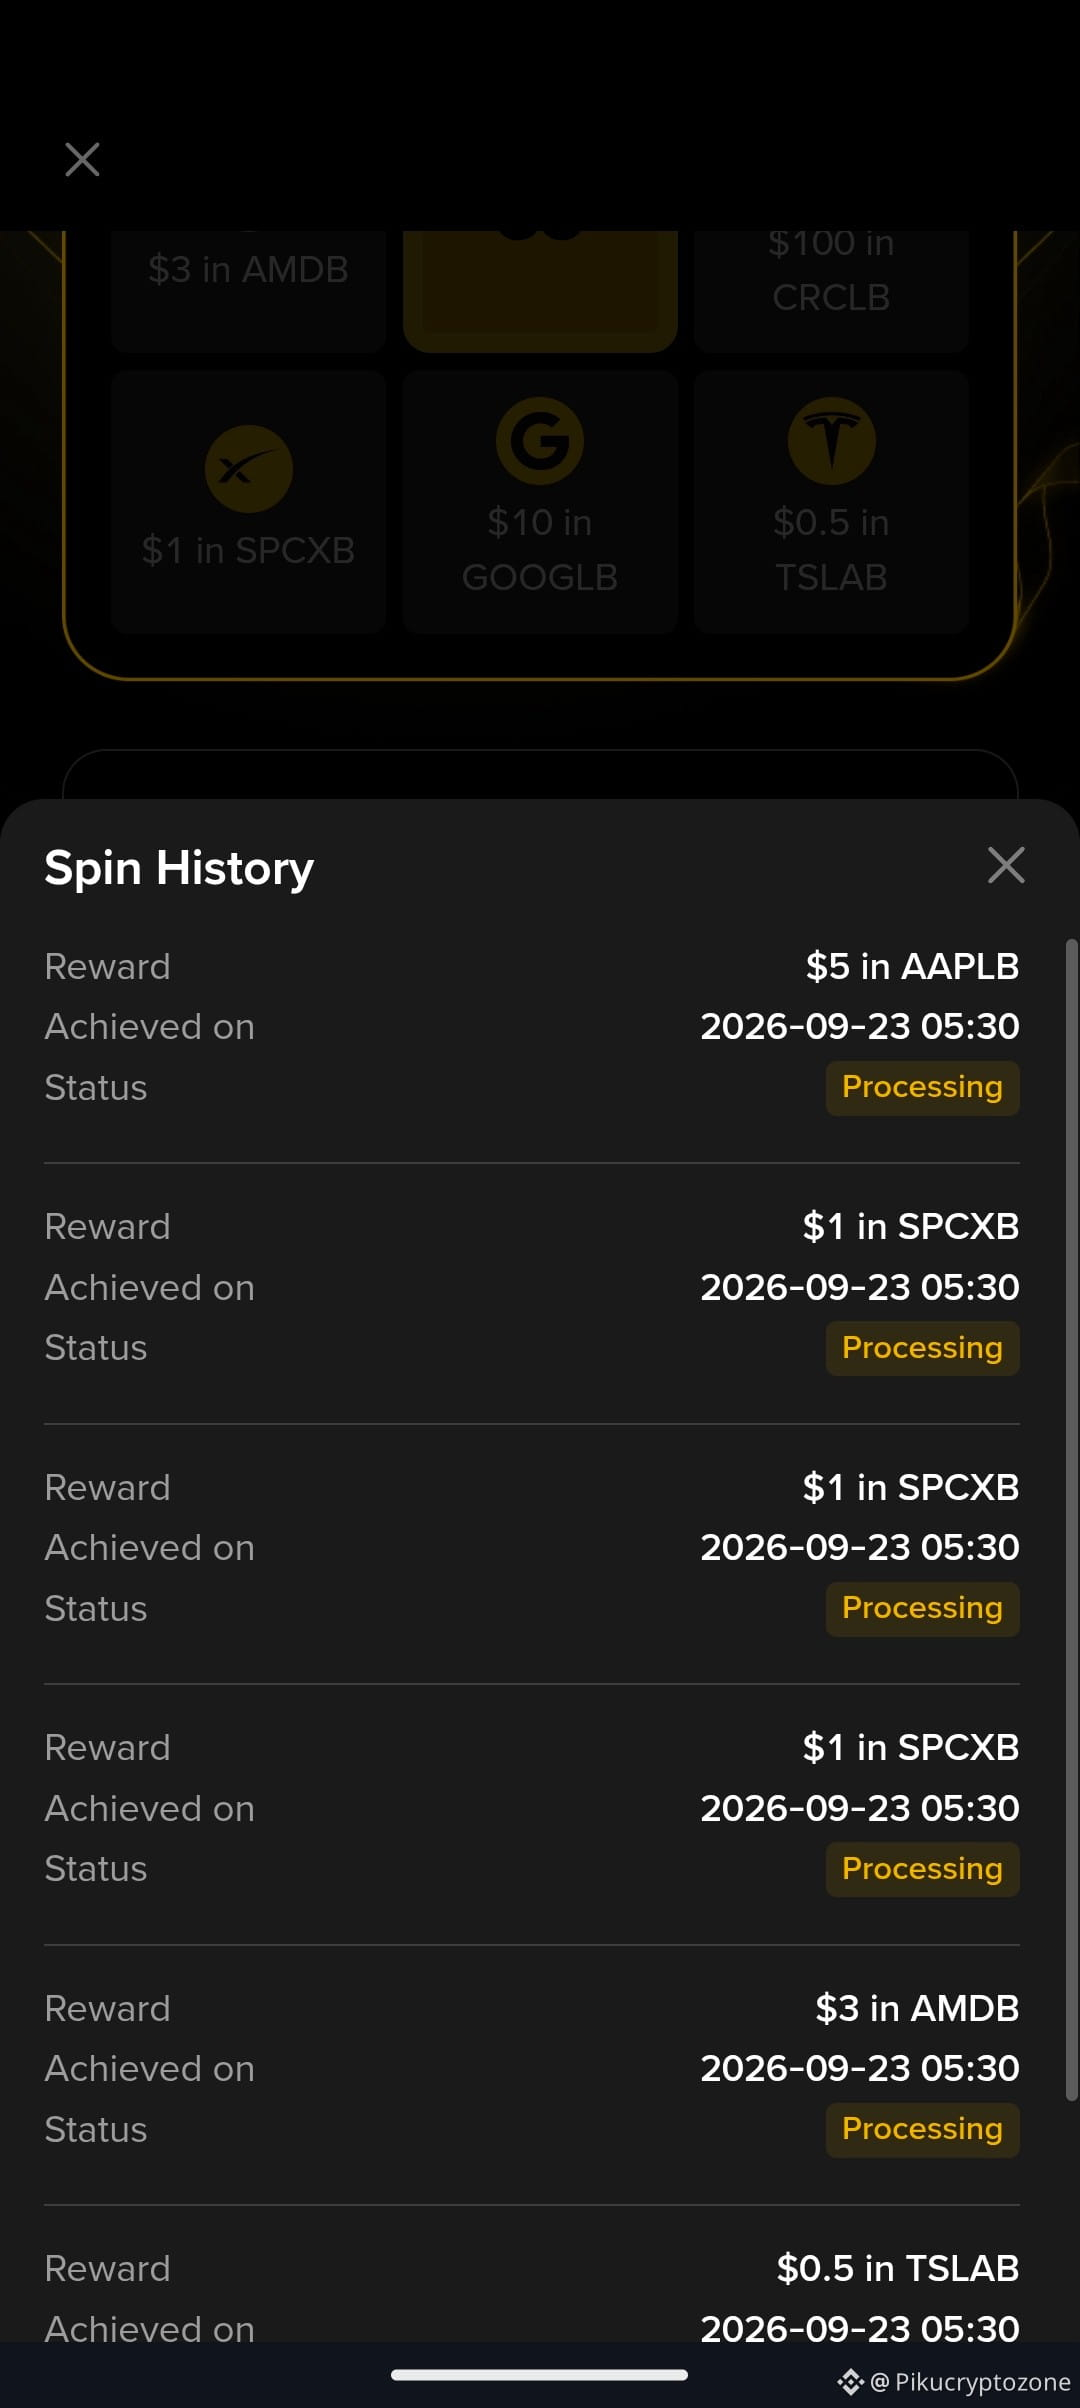This screenshot has width=1080, height=2408.
Task: Tap the Pikucryptozone watermark logo
Action: (x=851, y=2382)
